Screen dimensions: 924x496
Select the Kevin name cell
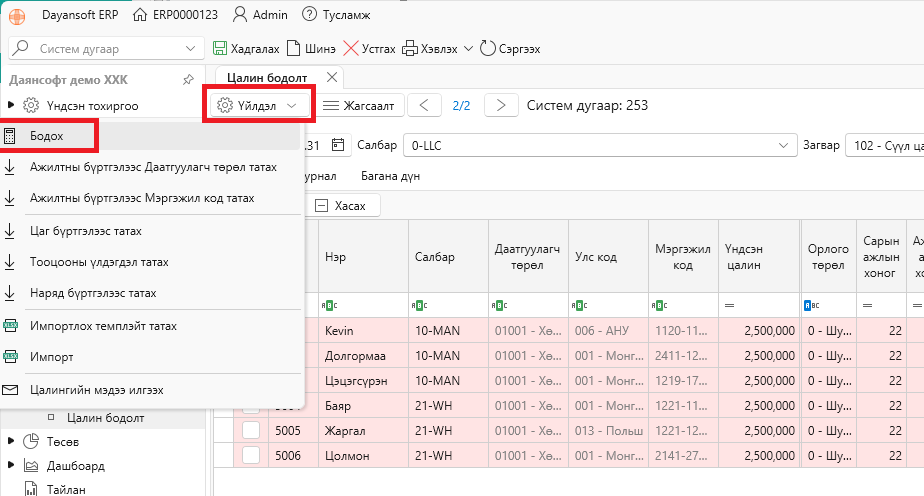pyautogui.click(x=363, y=330)
